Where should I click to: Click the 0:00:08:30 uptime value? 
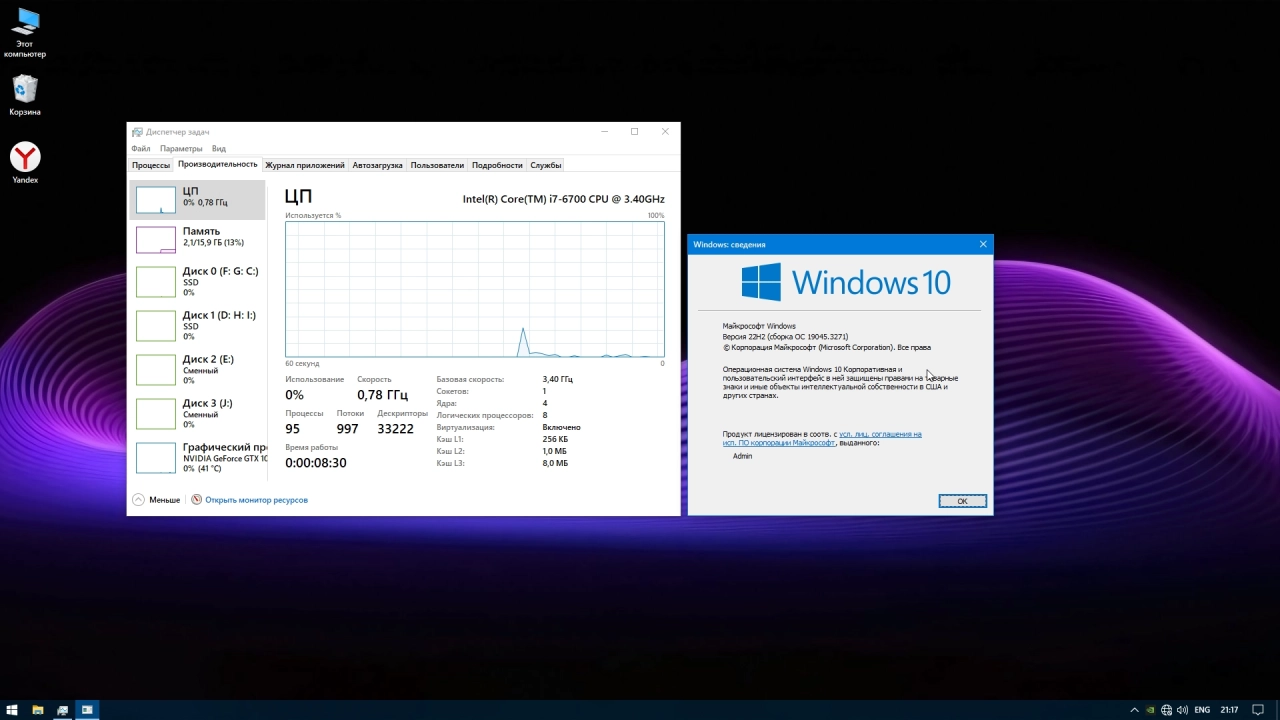316,463
